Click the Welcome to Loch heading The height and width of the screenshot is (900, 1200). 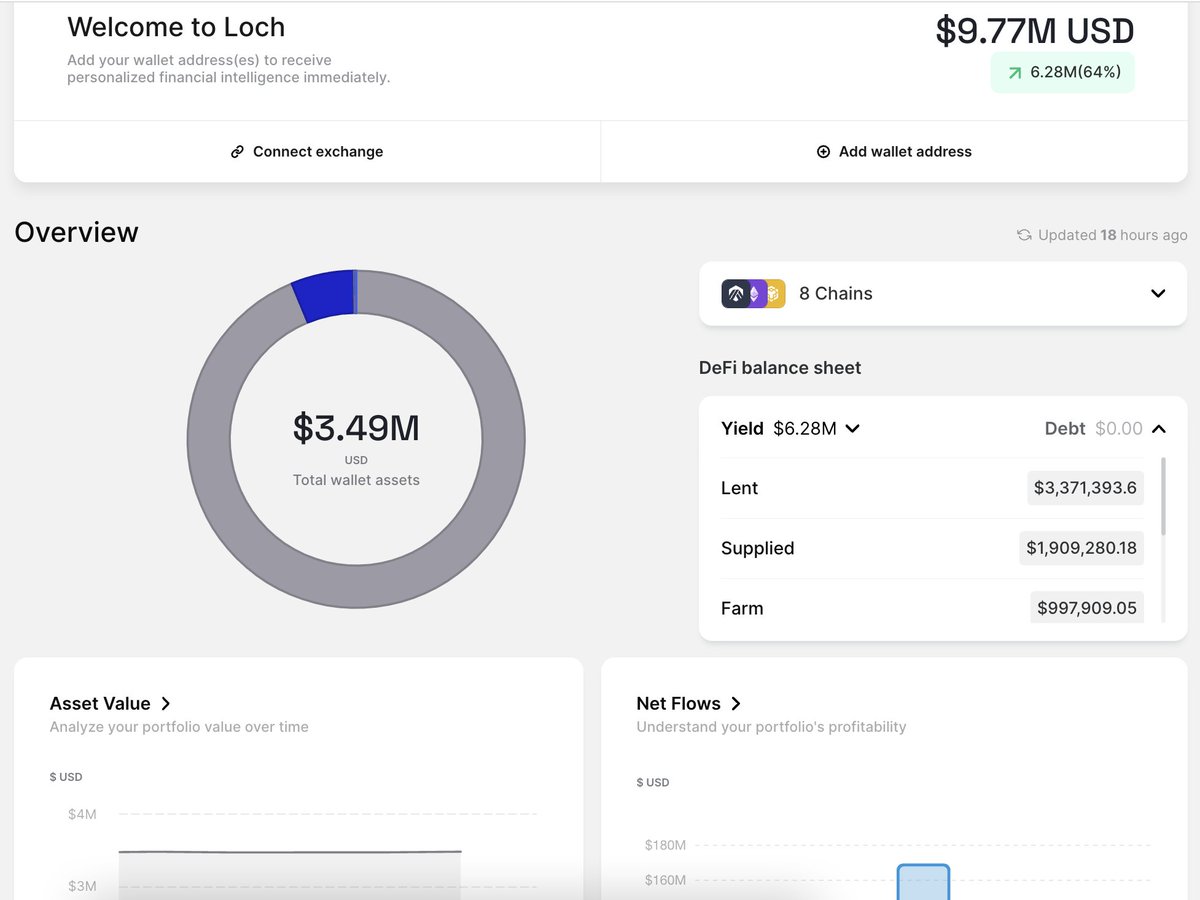point(176,27)
